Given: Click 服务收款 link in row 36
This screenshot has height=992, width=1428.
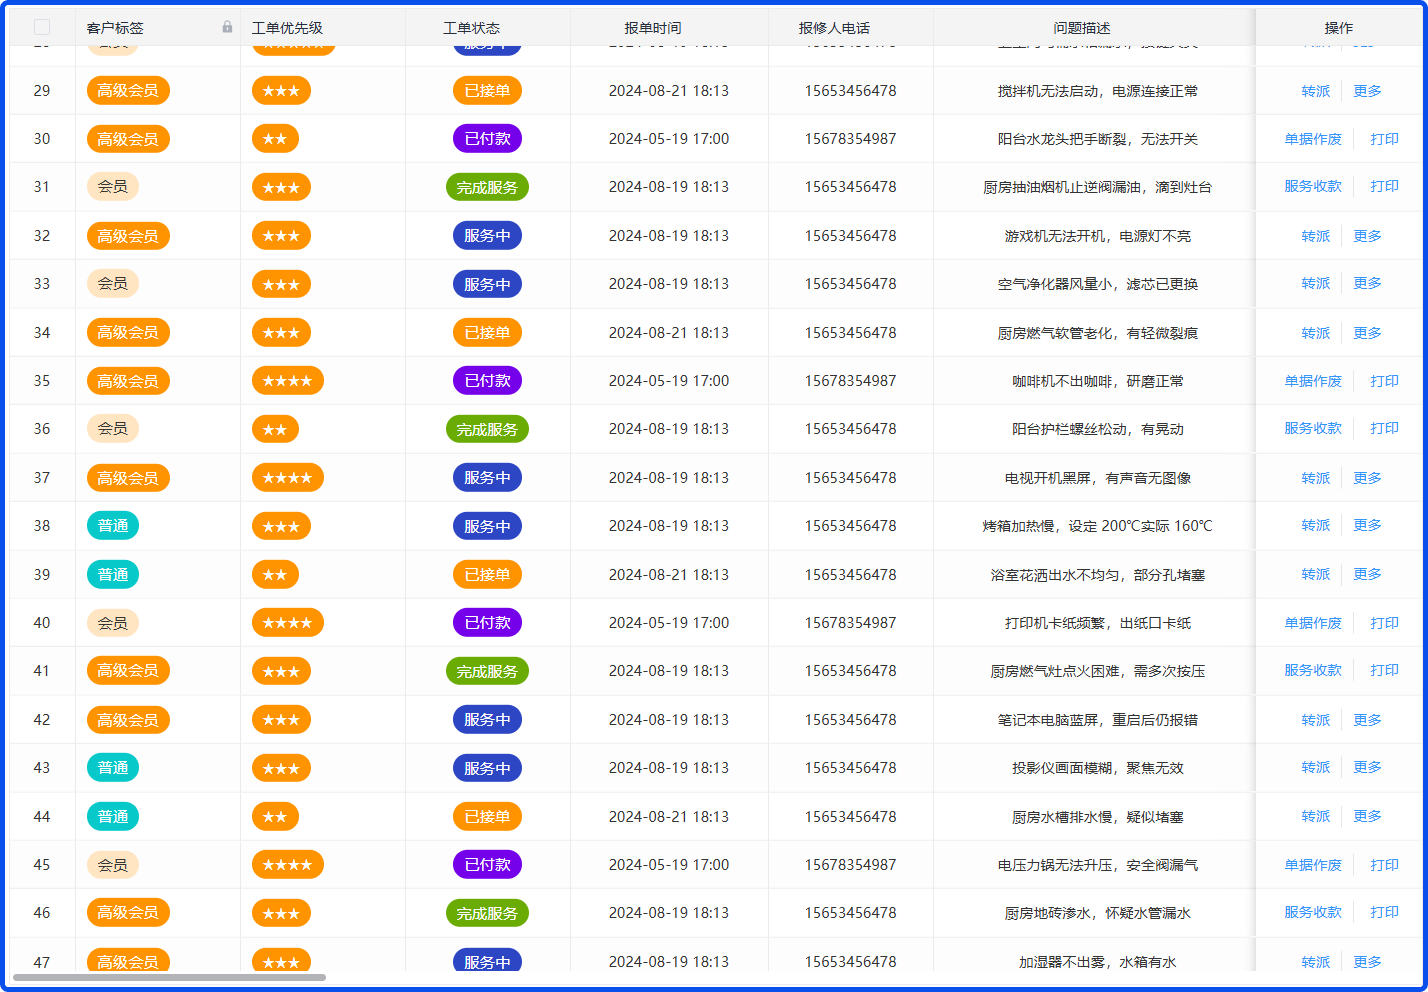Looking at the screenshot, I should coord(1312,429).
